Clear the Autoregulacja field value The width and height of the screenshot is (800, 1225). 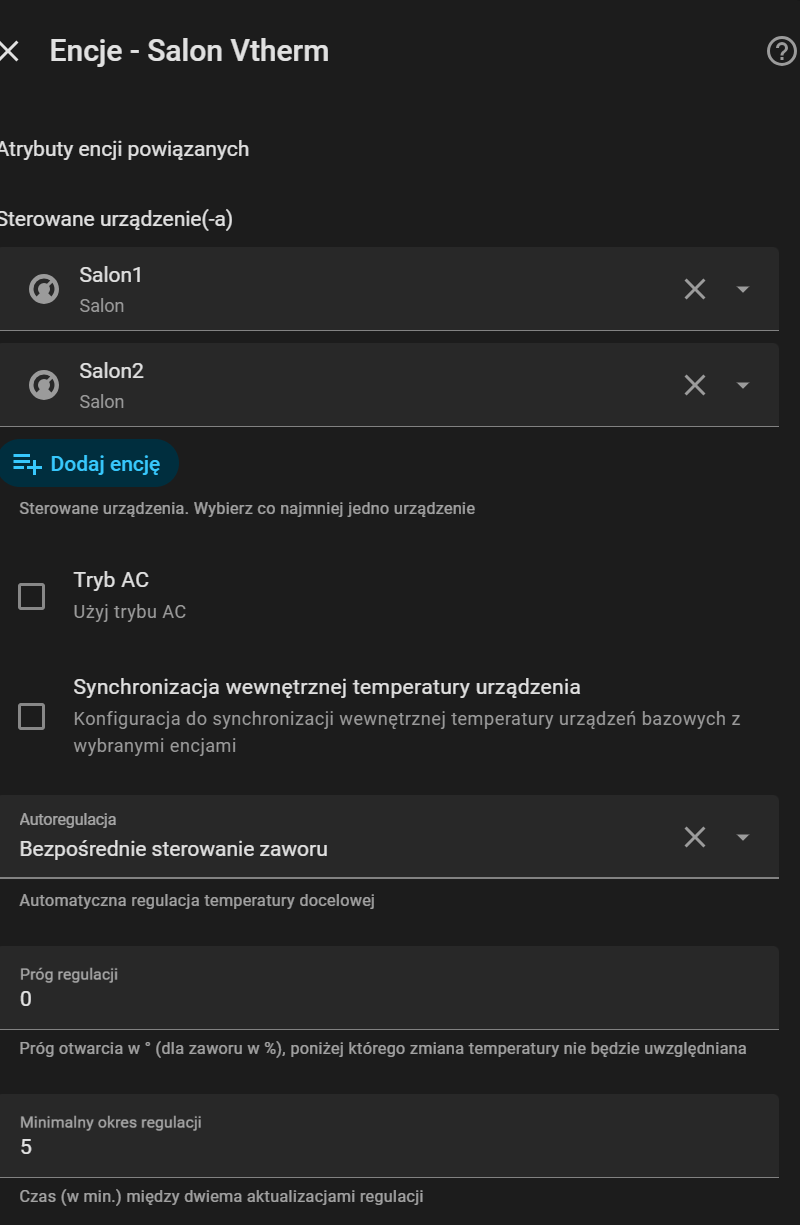pyautogui.click(x=695, y=837)
